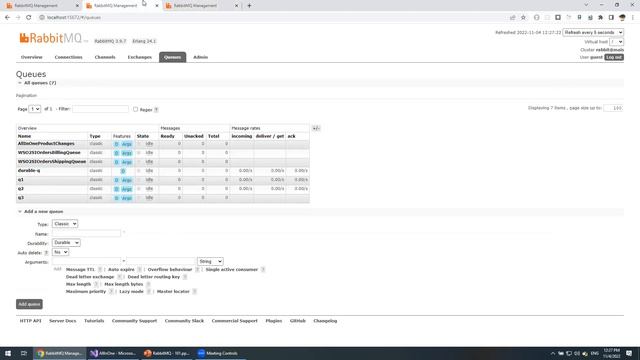
Task: Open help for Single active consumer
Action: [x=263, y=270]
